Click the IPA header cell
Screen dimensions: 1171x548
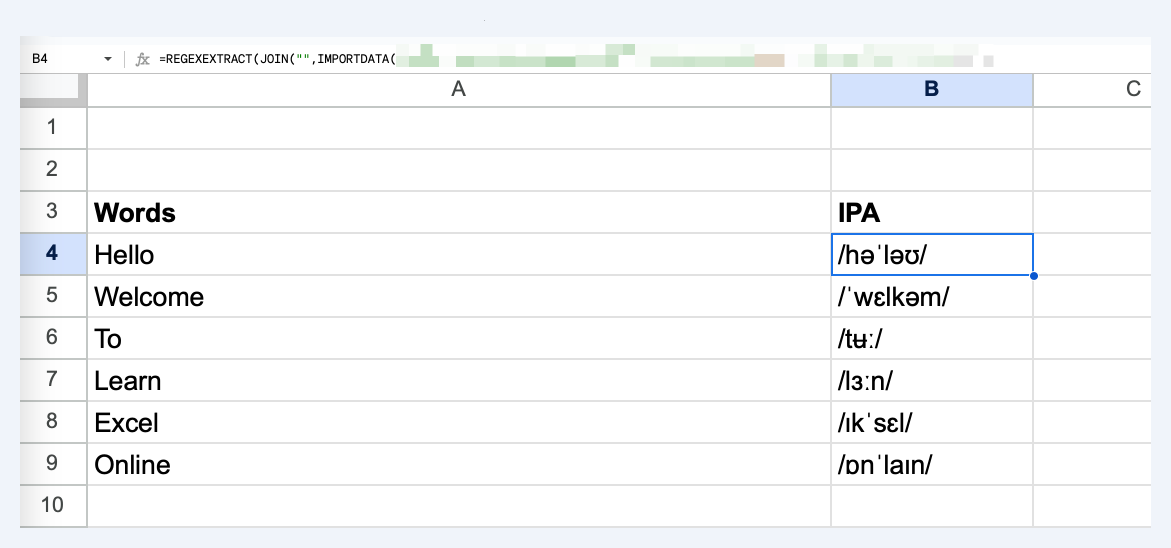pyautogui.click(x=931, y=212)
